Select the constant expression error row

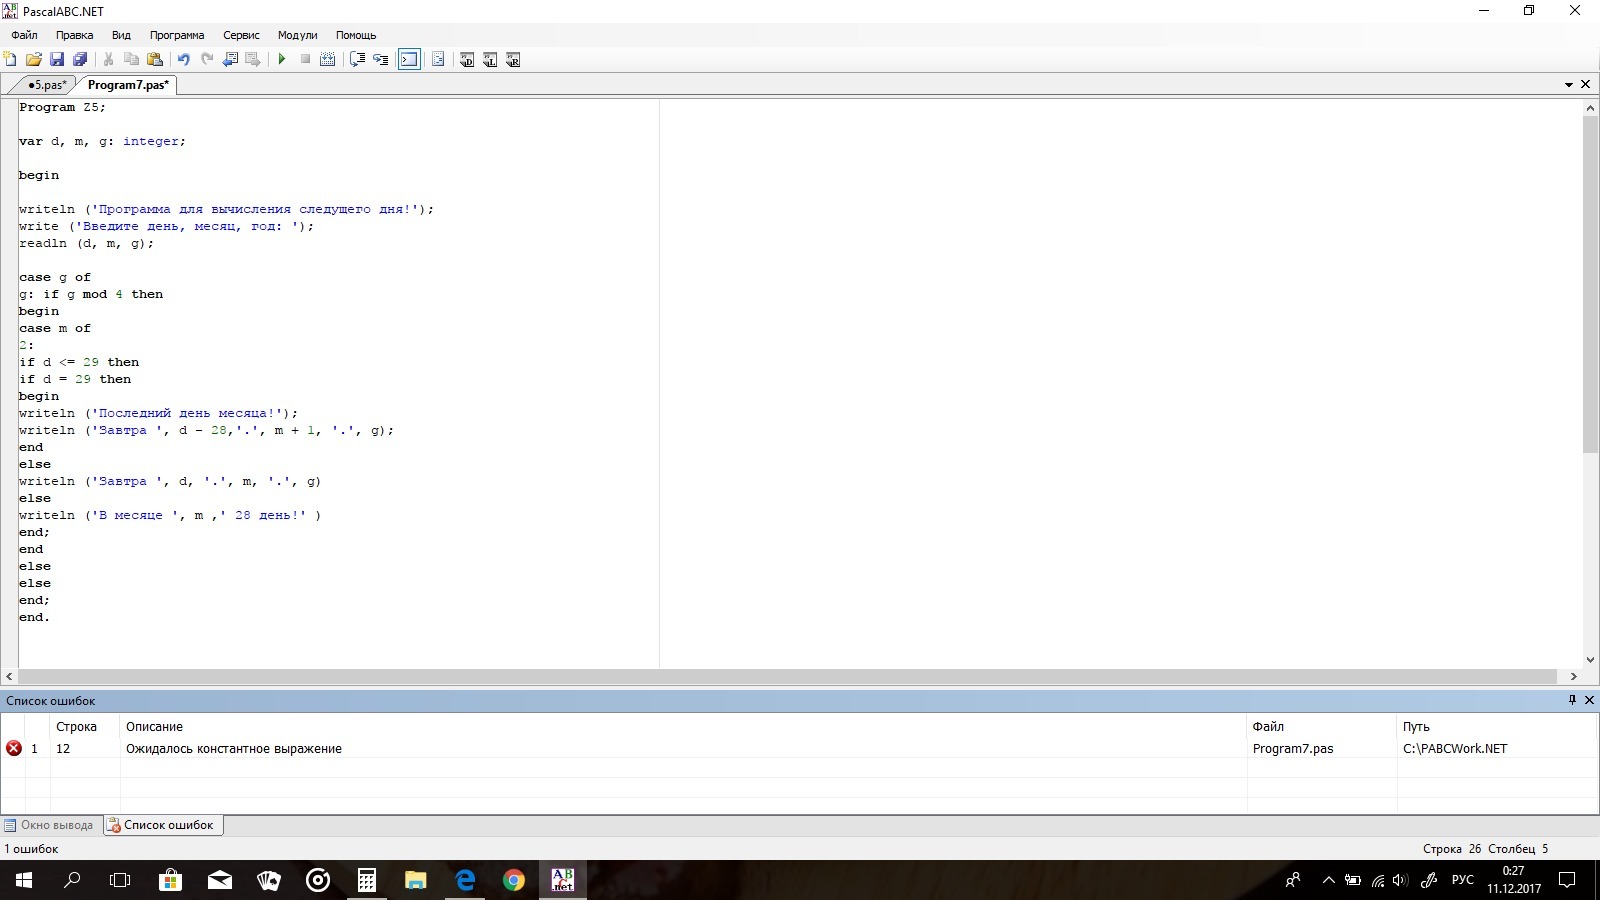pos(234,748)
